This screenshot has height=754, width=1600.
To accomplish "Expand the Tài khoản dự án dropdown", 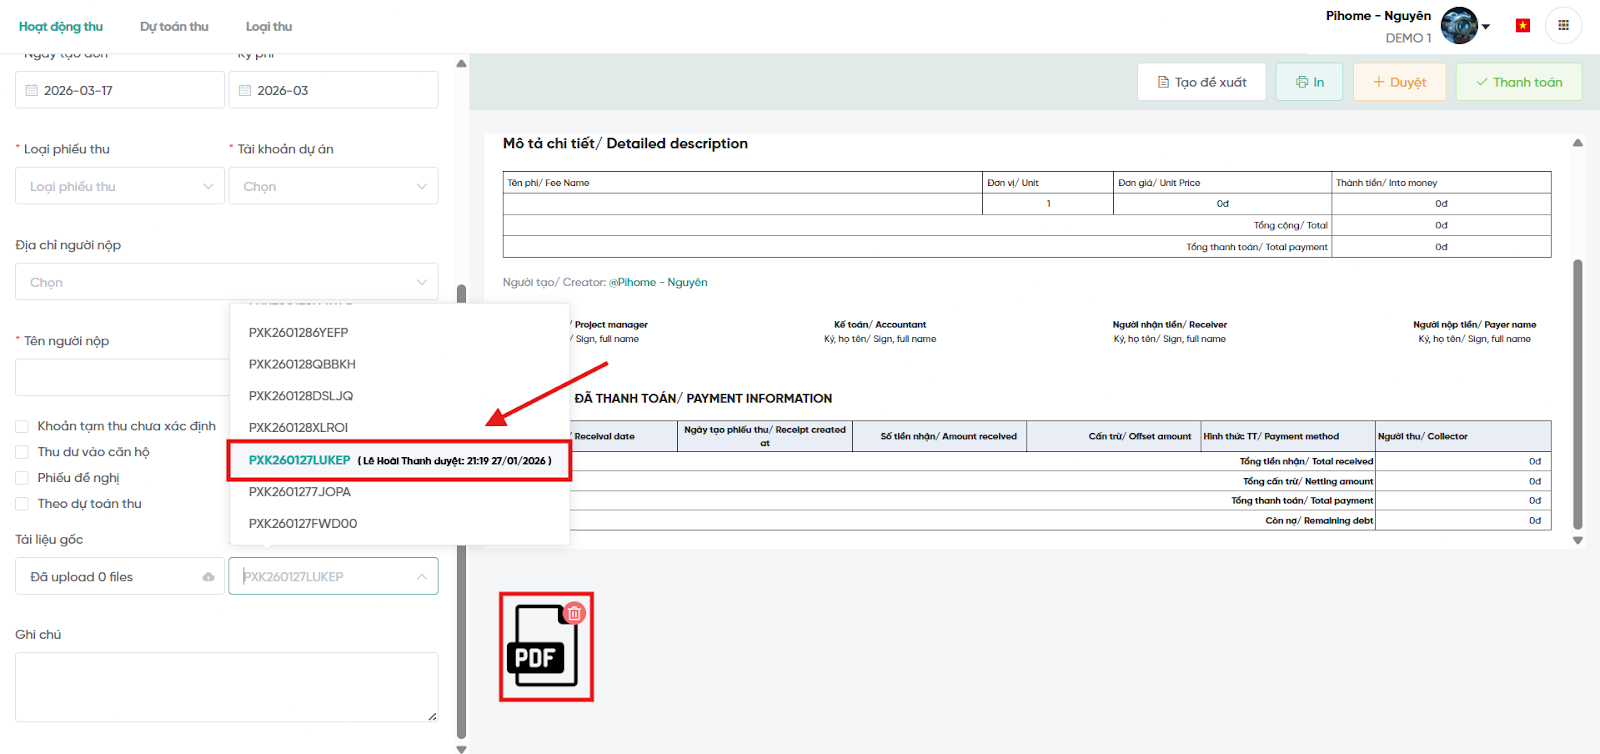I will pos(333,186).
